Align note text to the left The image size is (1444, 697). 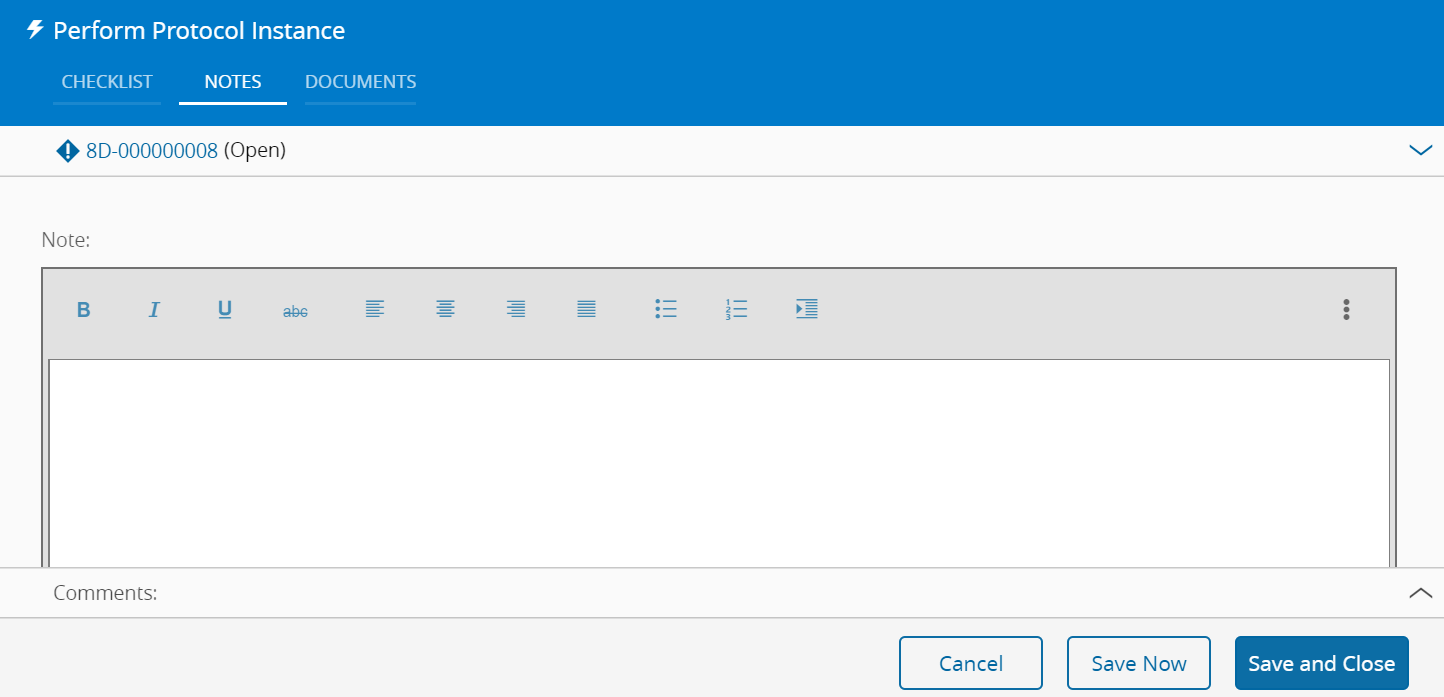click(x=375, y=310)
